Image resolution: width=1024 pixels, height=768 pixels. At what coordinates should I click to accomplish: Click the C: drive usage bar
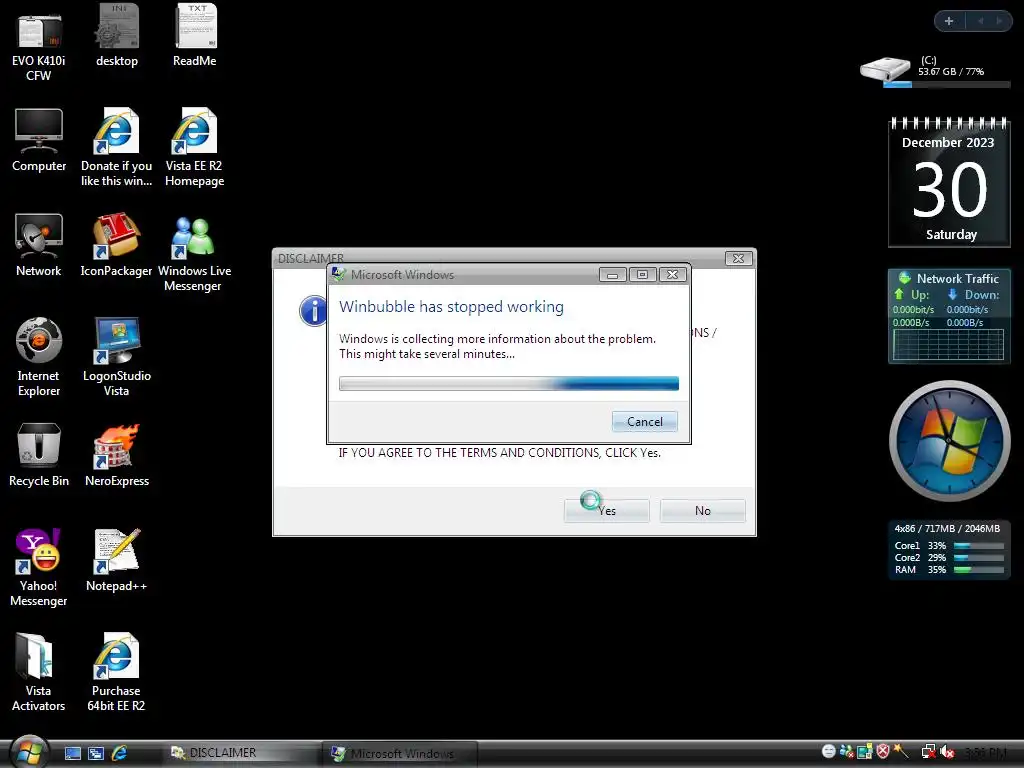click(947, 84)
